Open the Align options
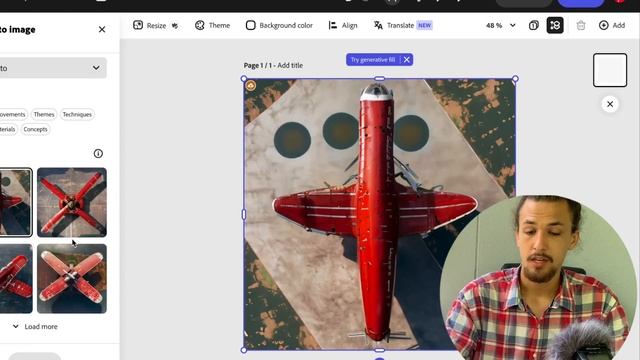This screenshot has width=640, height=360. click(x=343, y=25)
